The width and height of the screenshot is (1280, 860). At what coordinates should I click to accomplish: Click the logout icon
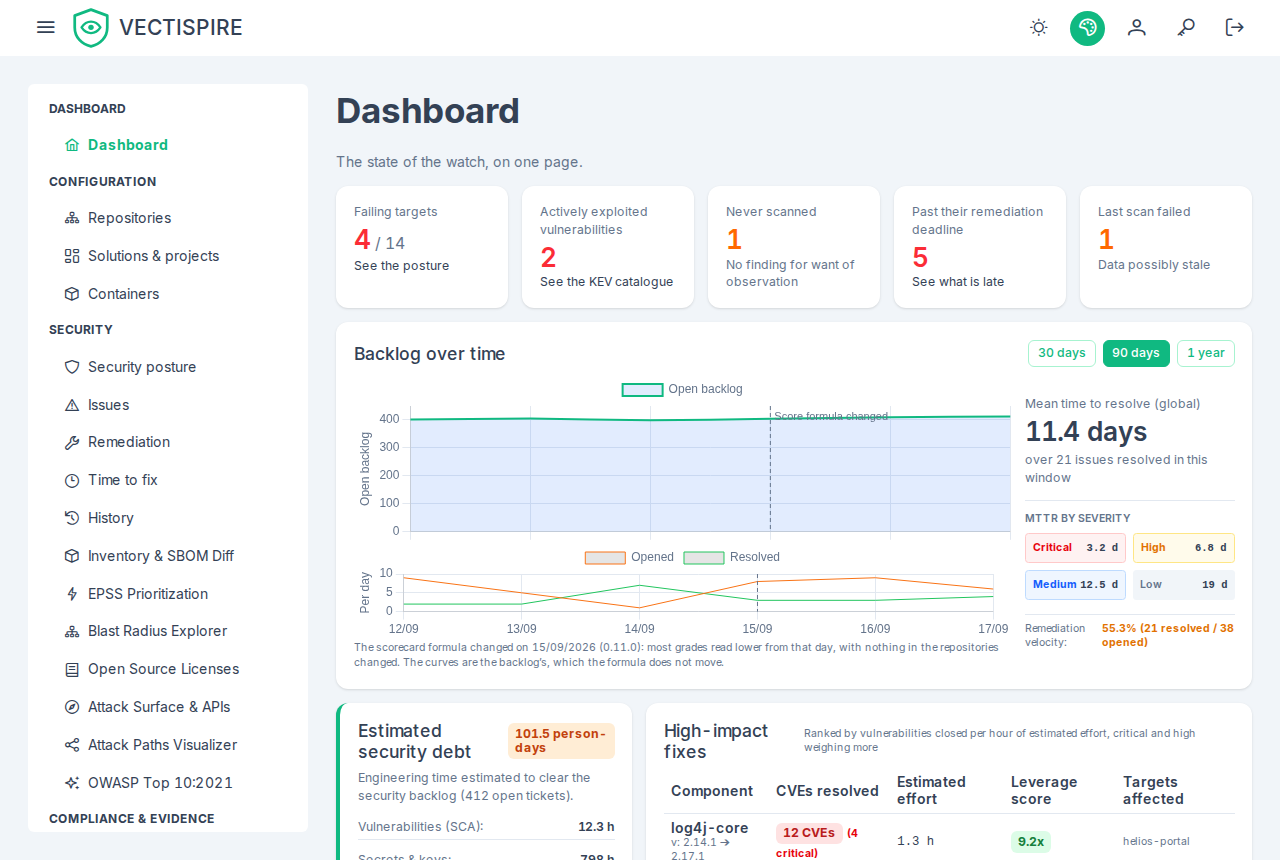(x=1235, y=27)
